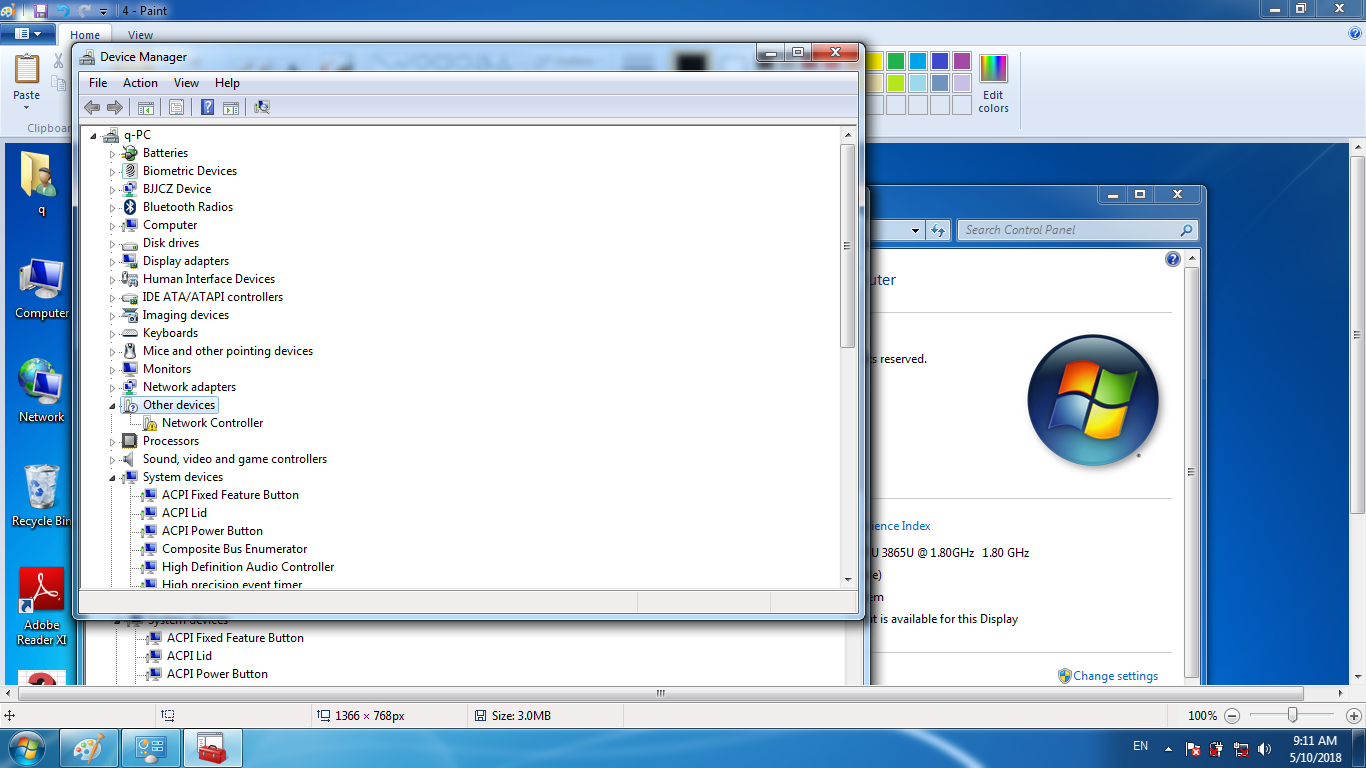Image resolution: width=1366 pixels, height=768 pixels.
Task: Click the Paint zoom slider handle
Action: [1293, 715]
